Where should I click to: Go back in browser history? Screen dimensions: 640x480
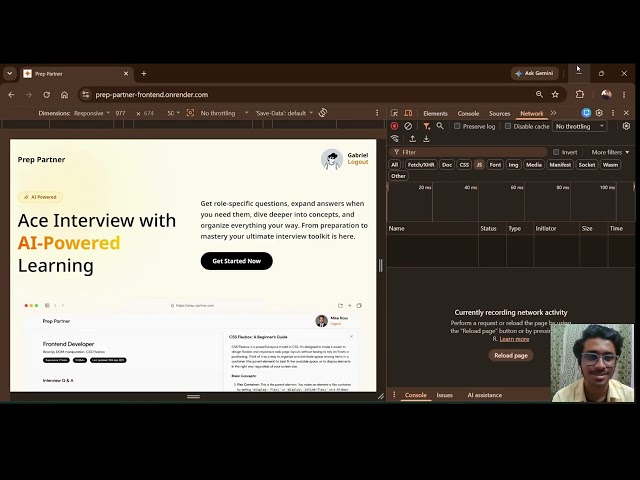point(11,95)
